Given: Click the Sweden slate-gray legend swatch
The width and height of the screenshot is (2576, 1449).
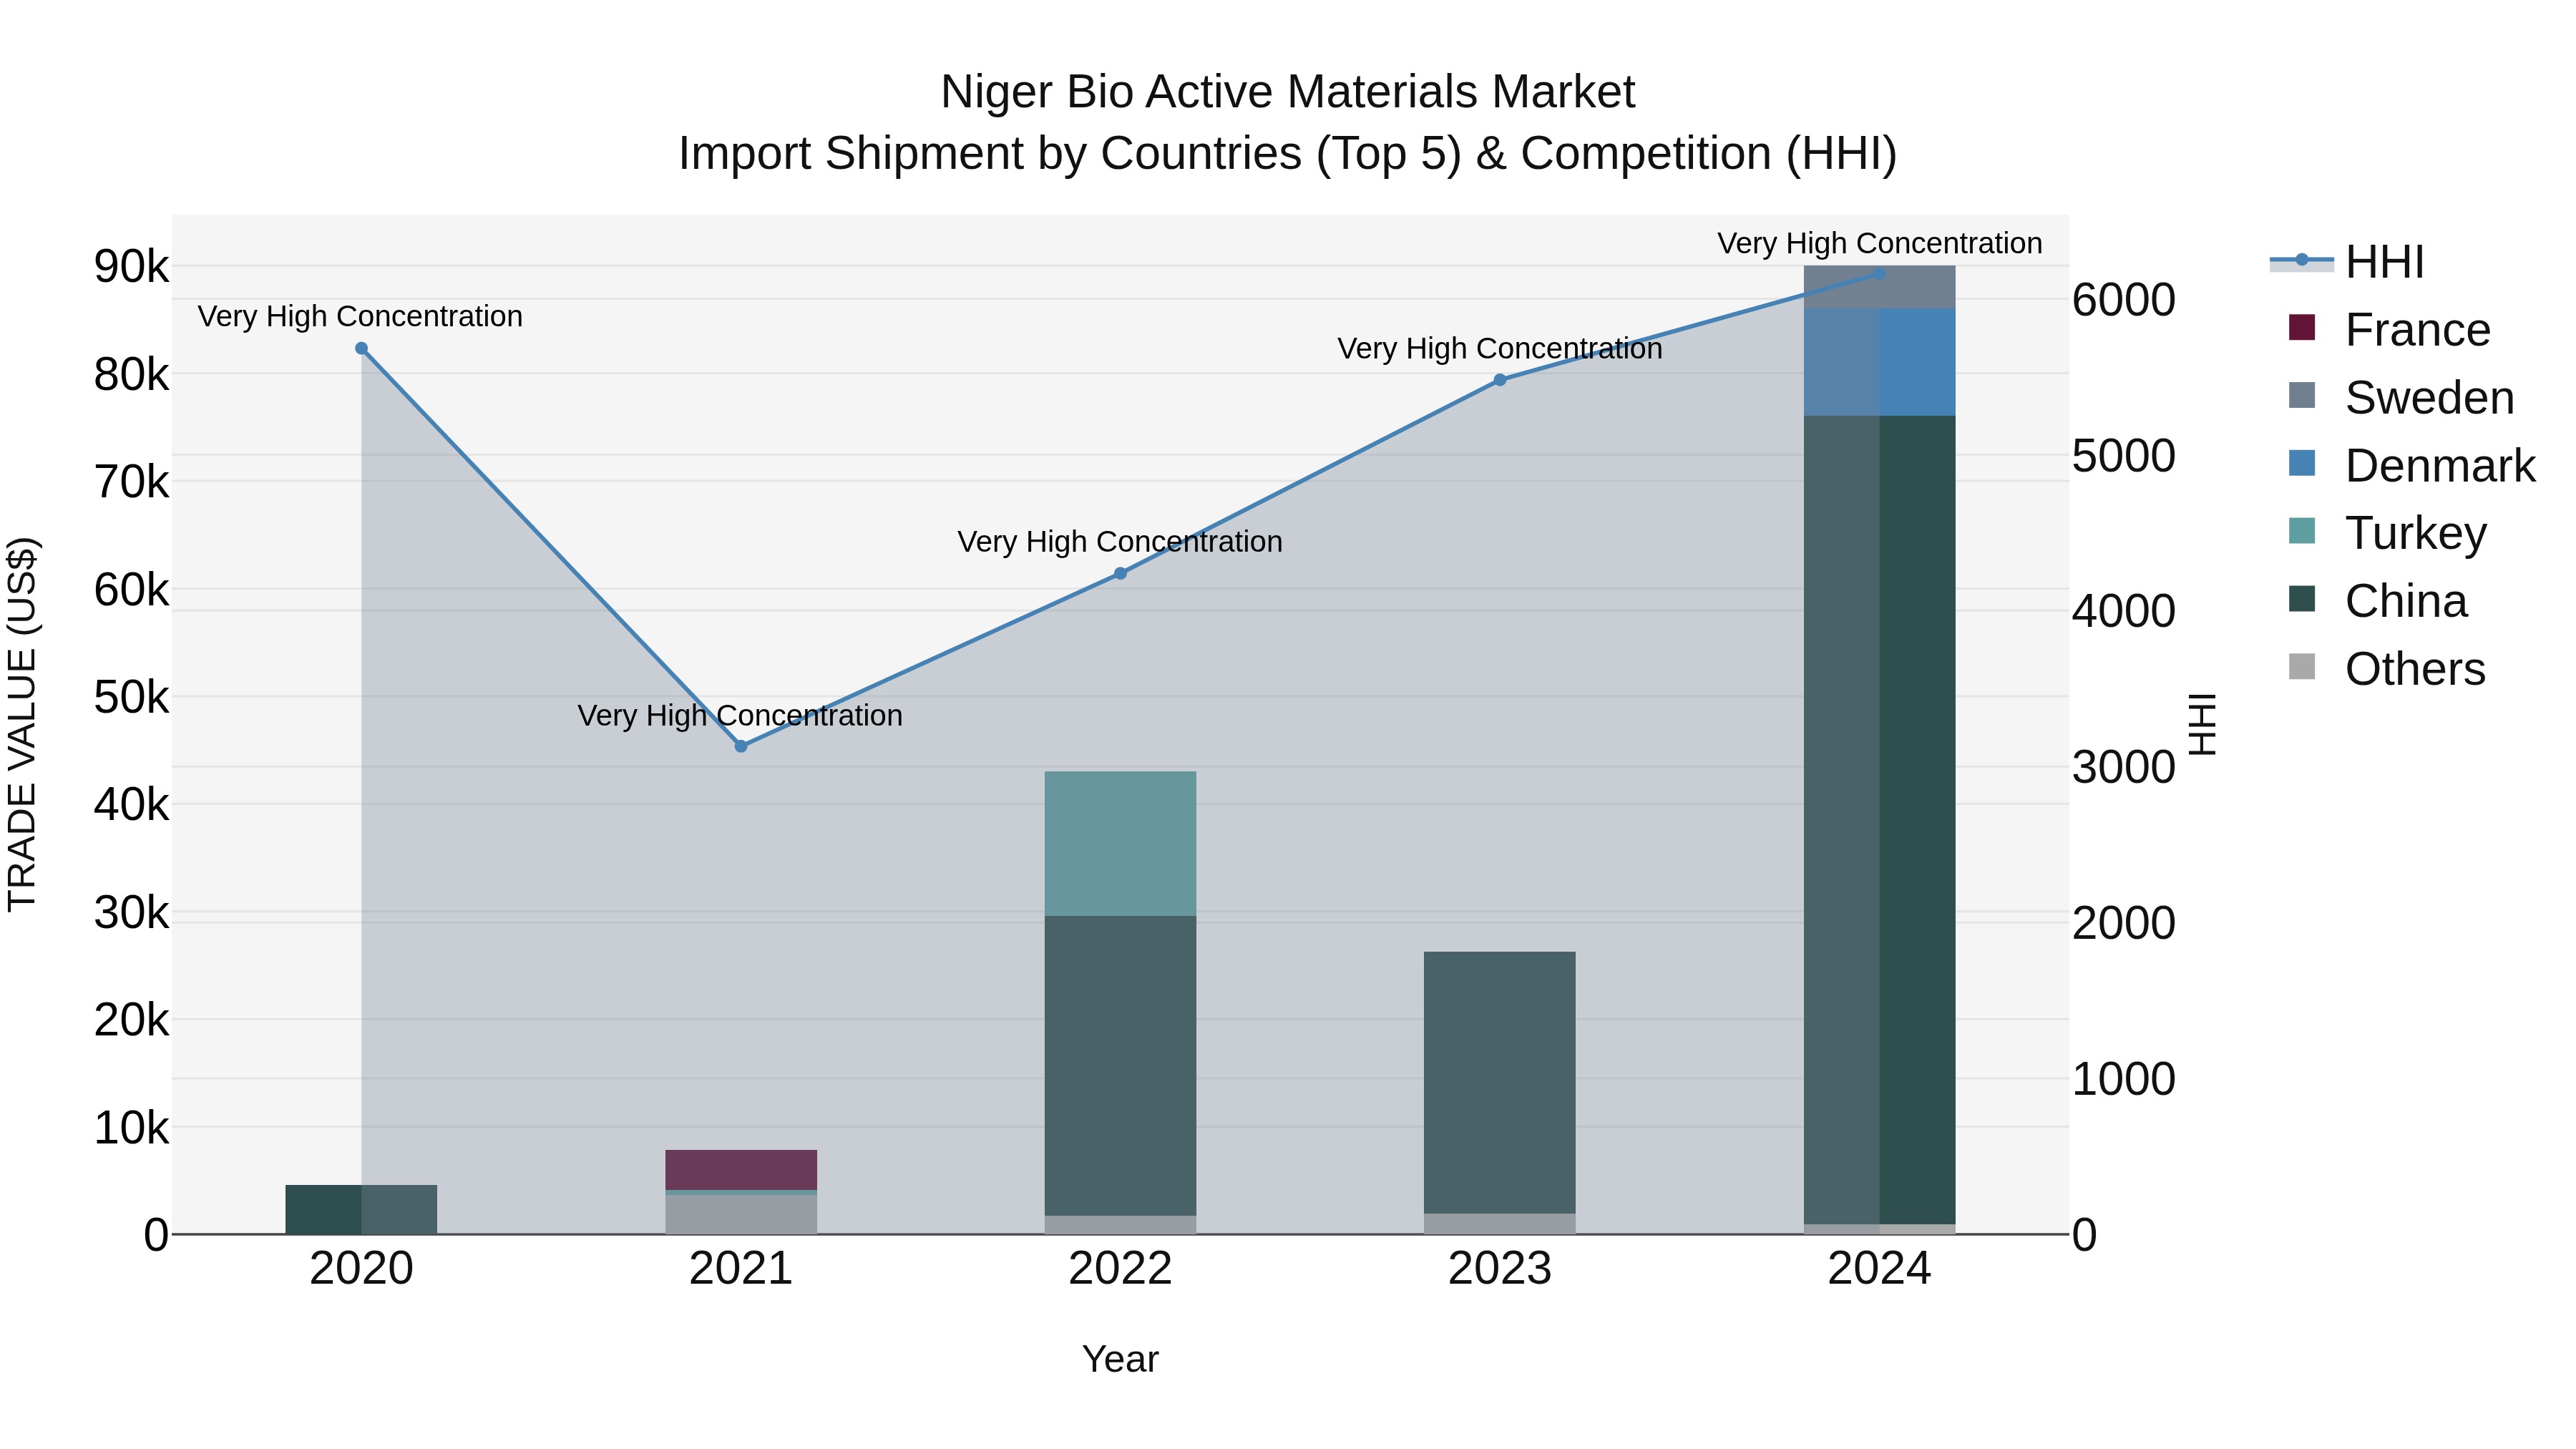Looking at the screenshot, I should pyautogui.click(x=2301, y=396).
